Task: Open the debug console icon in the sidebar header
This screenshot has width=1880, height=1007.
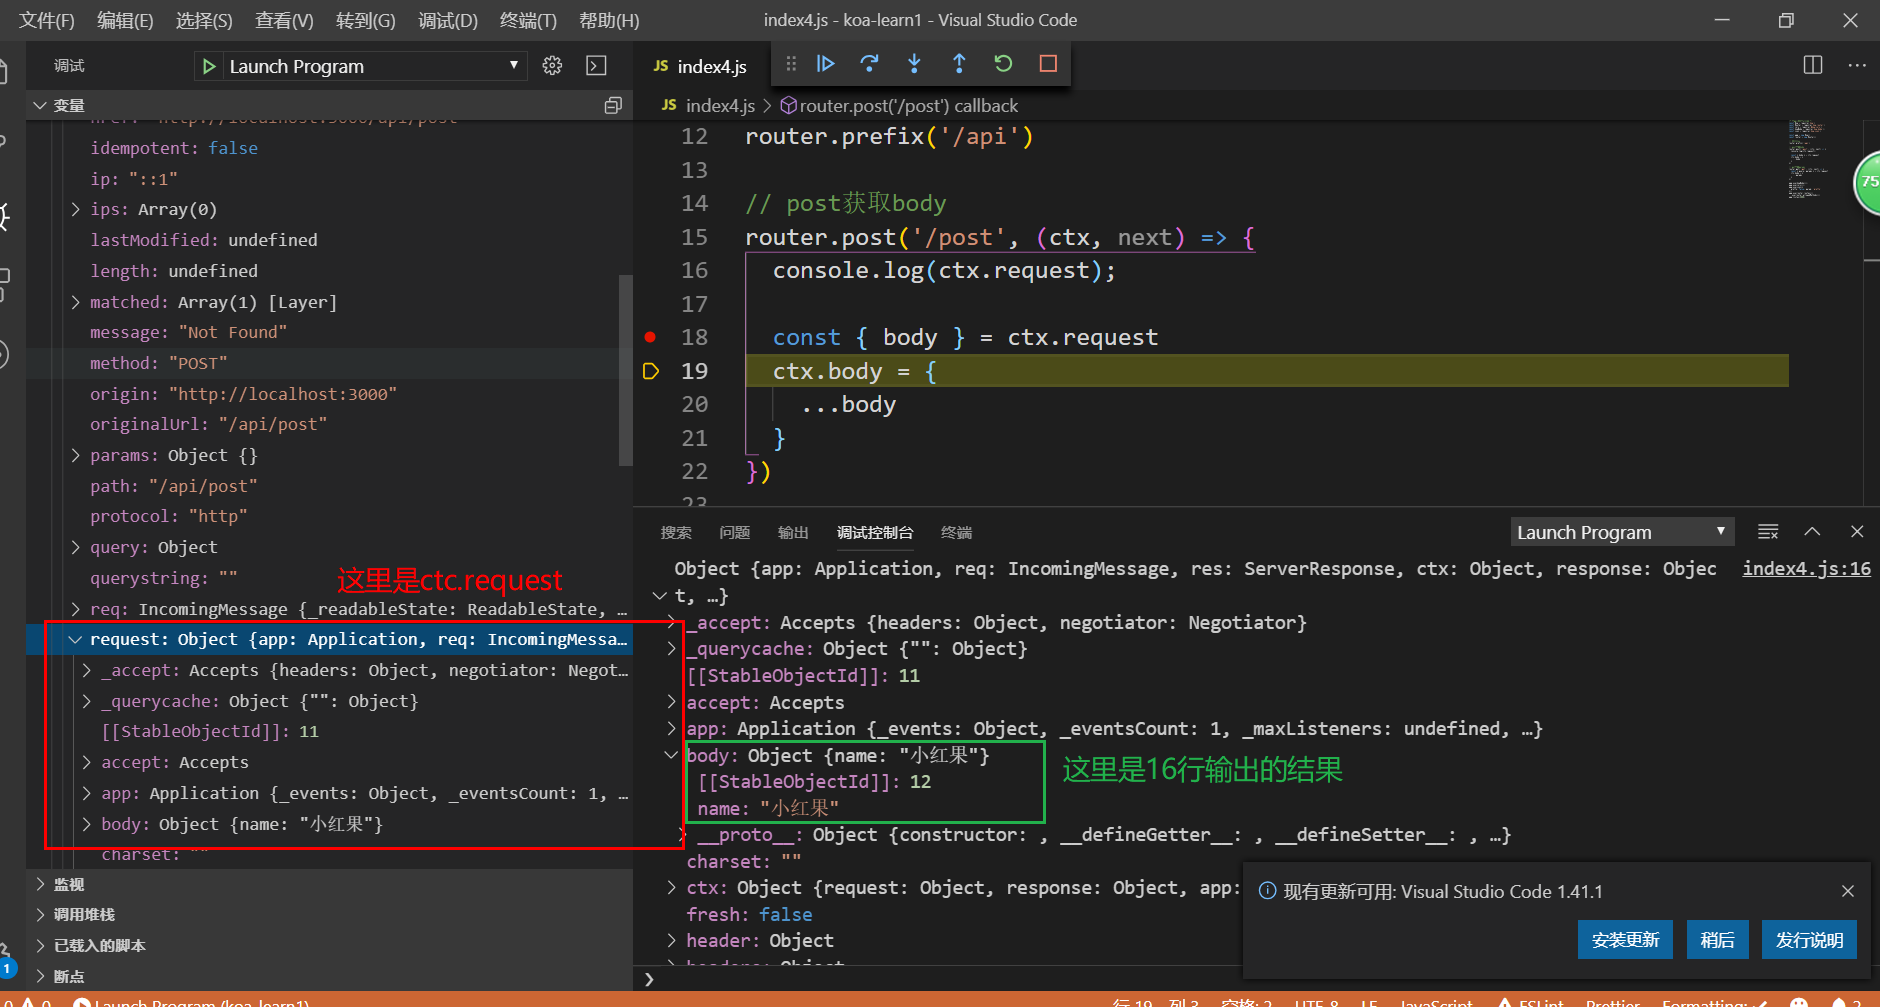Action: tap(596, 66)
